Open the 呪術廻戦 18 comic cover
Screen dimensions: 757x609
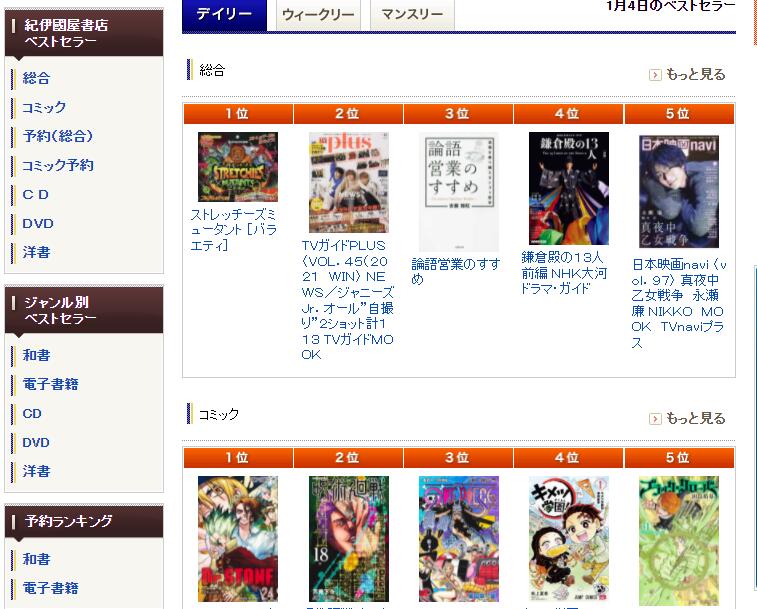[349, 538]
